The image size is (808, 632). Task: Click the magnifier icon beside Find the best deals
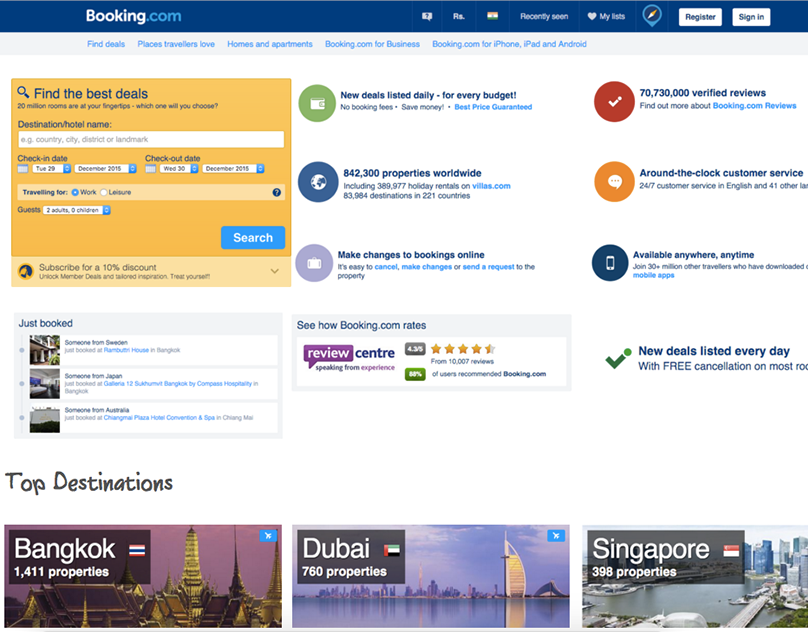(x=23, y=92)
